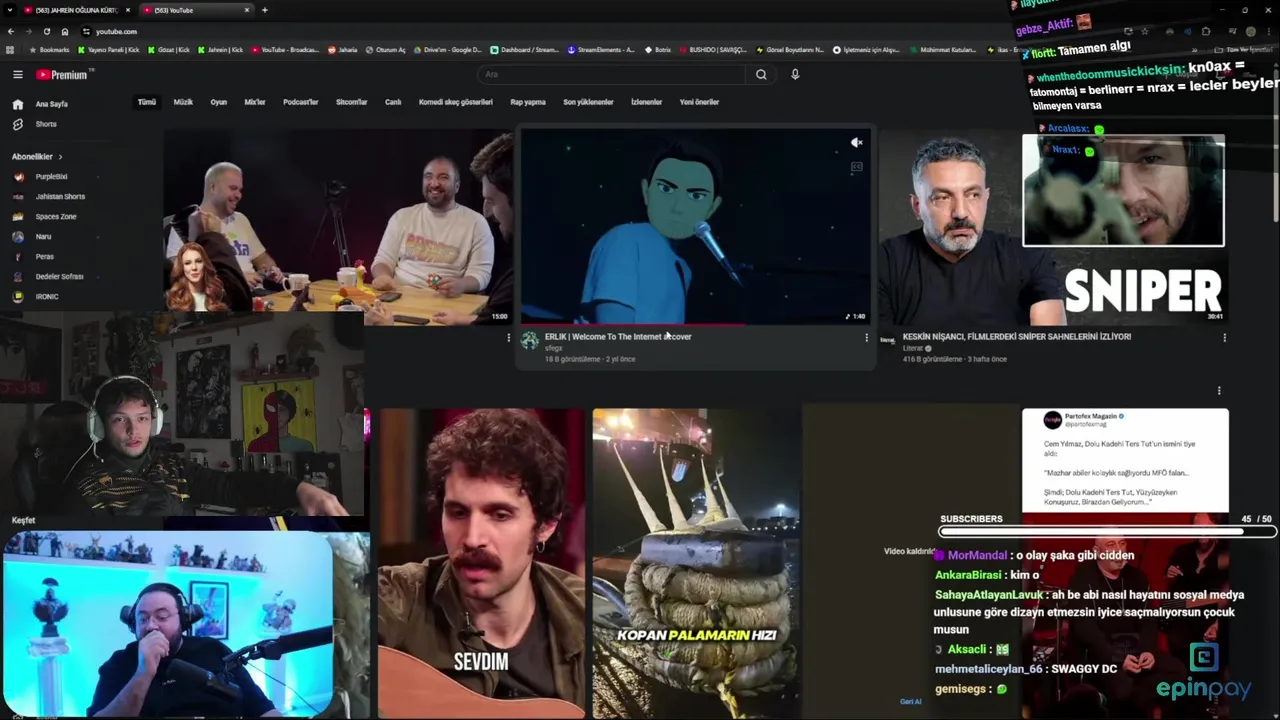This screenshot has height=720, width=1280.
Task: Open SNIPER video thumbnail
Action: click(x=1053, y=226)
